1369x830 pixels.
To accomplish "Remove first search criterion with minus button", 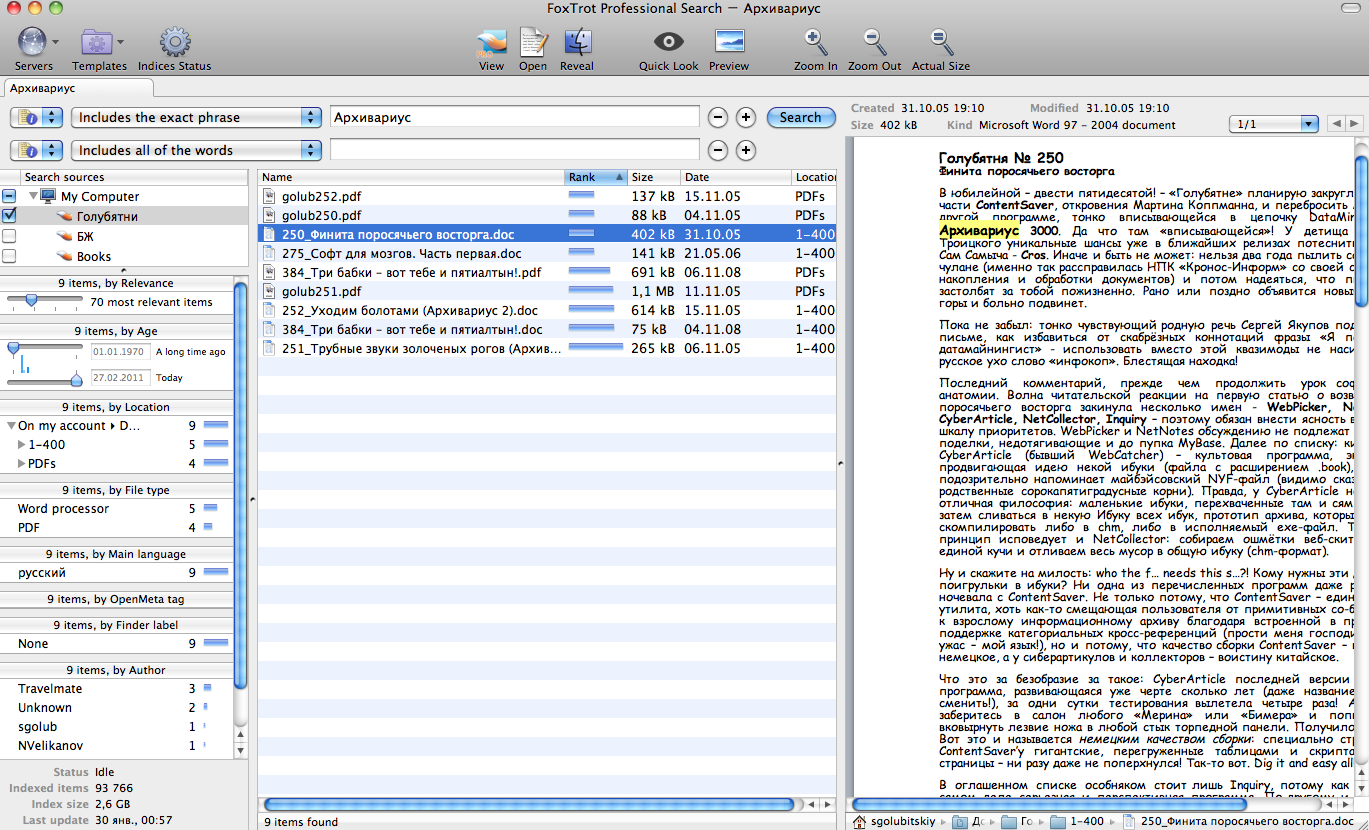I will (x=717, y=117).
